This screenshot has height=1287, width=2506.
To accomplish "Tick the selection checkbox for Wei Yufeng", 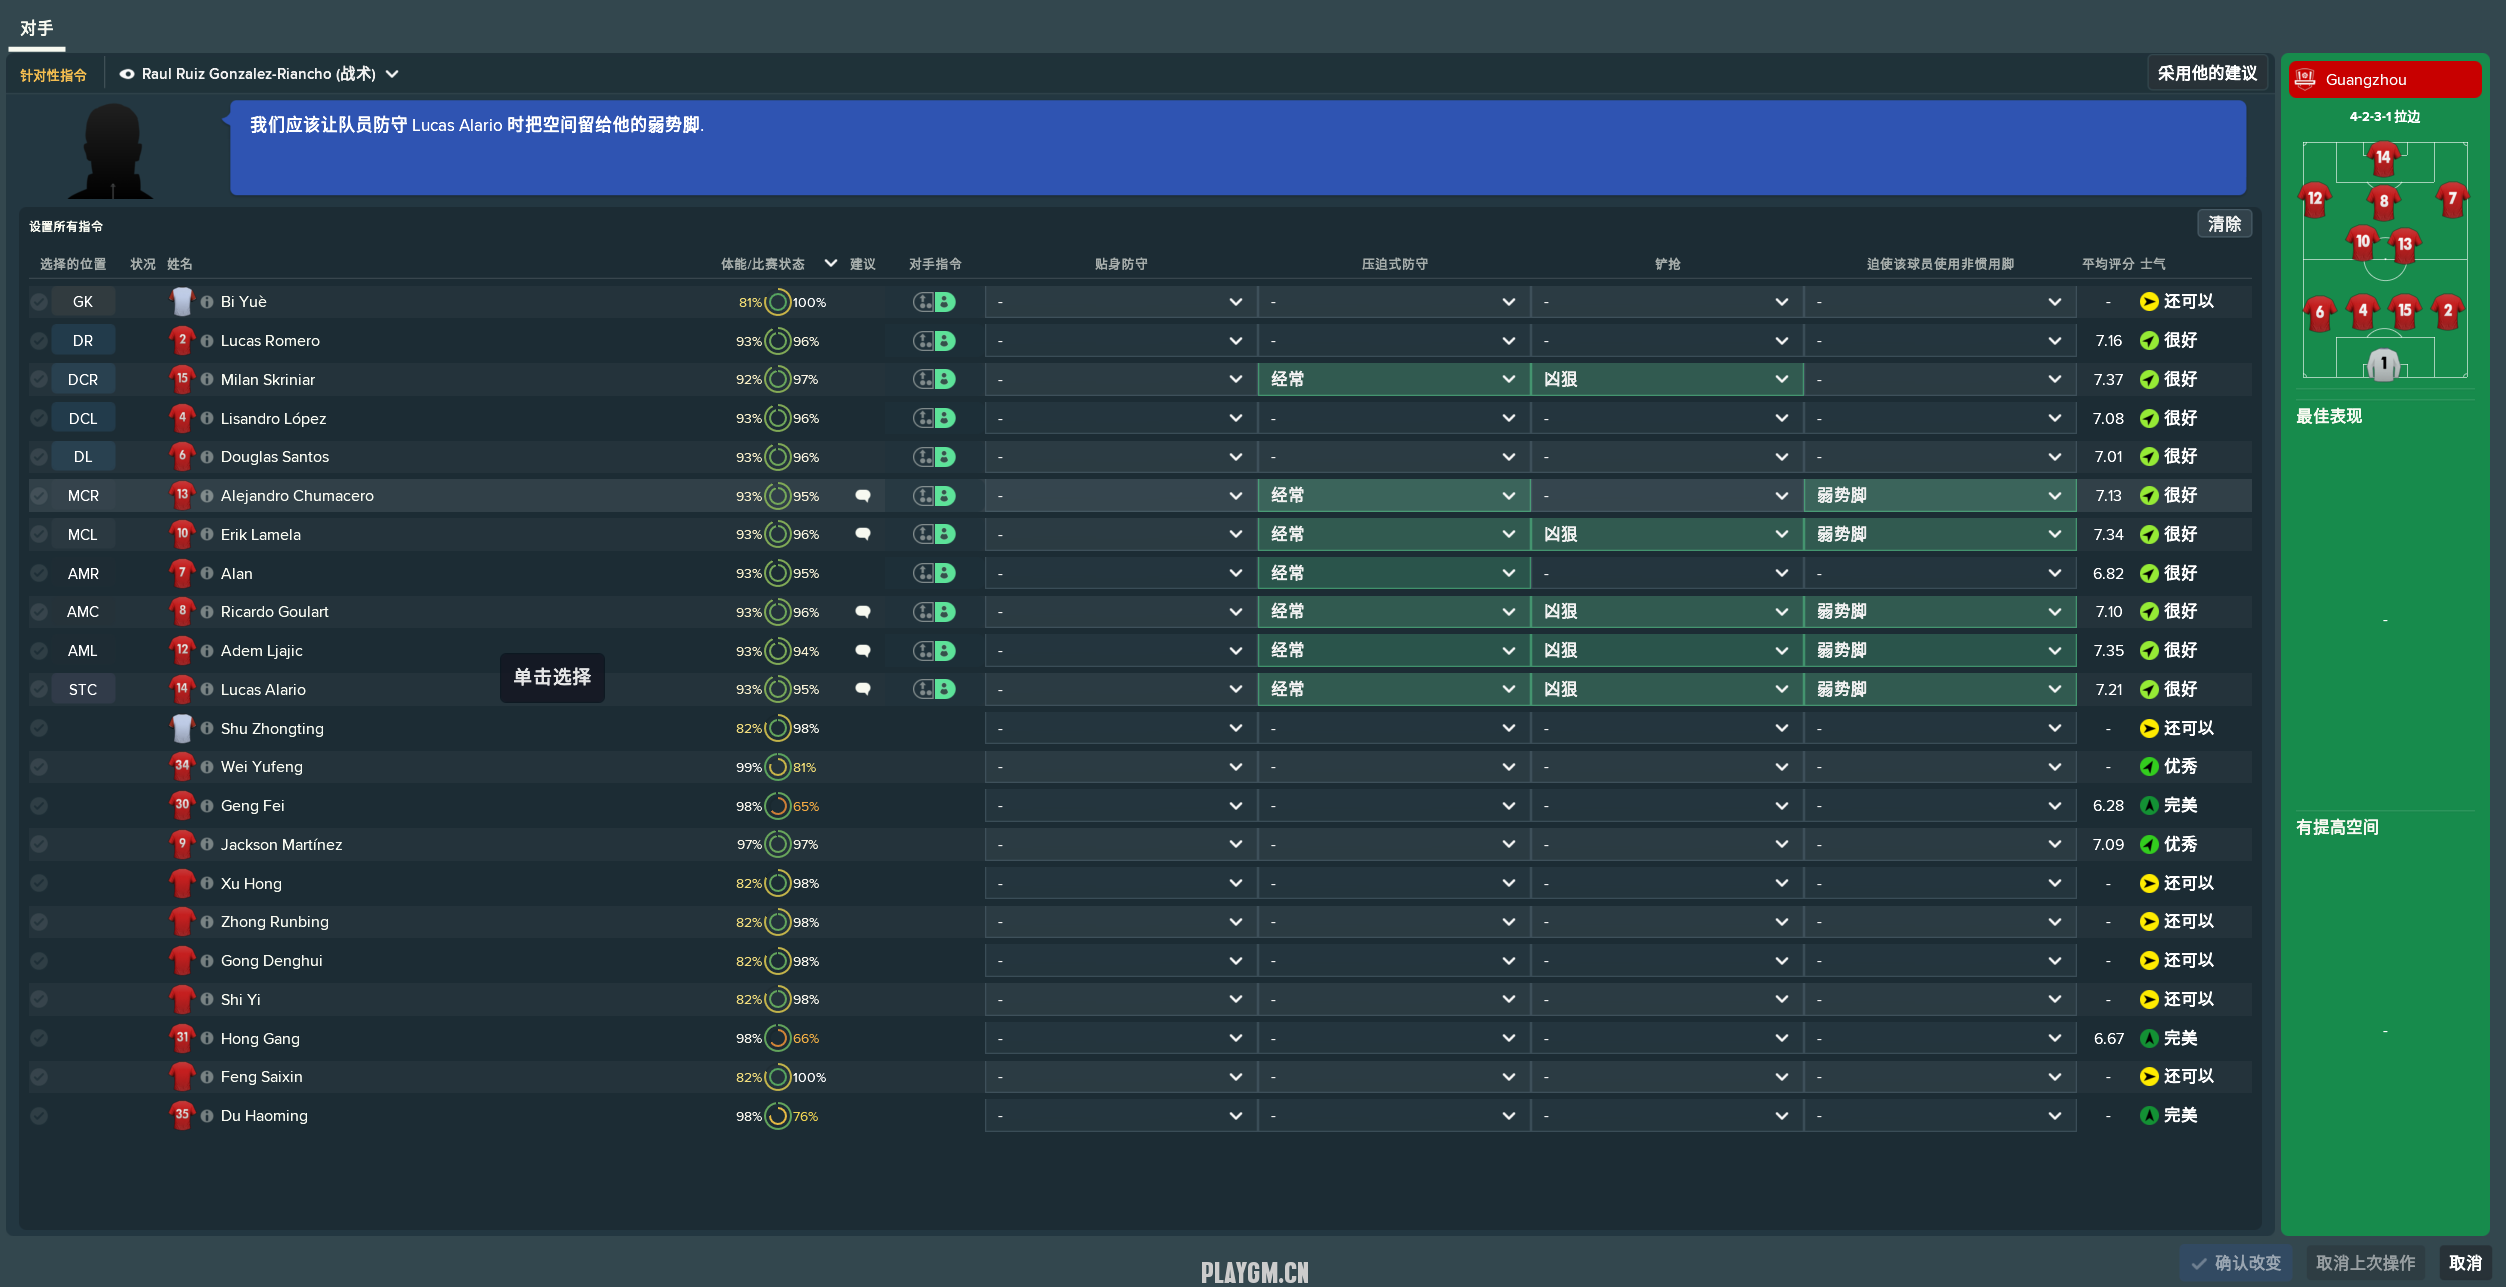I will click(39, 767).
